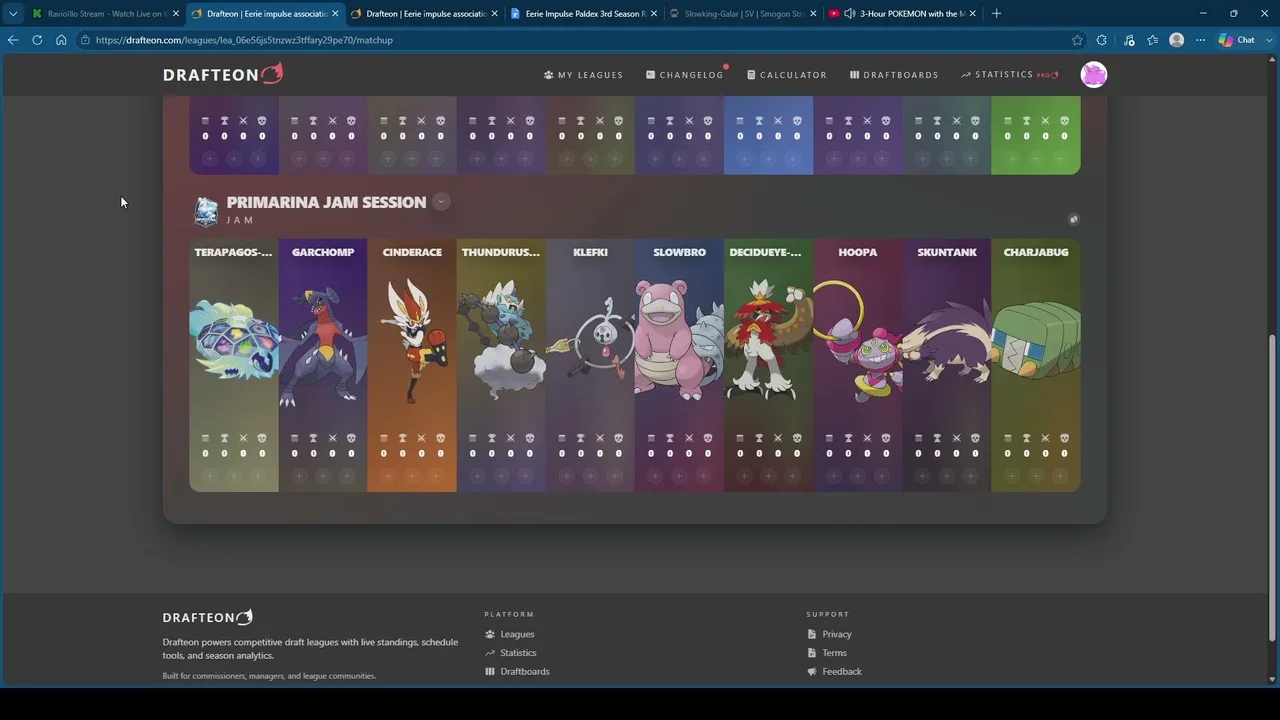Click the trophy icon on the Cinderace card
This screenshot has width=1280, height=720.
pos(402,438)
